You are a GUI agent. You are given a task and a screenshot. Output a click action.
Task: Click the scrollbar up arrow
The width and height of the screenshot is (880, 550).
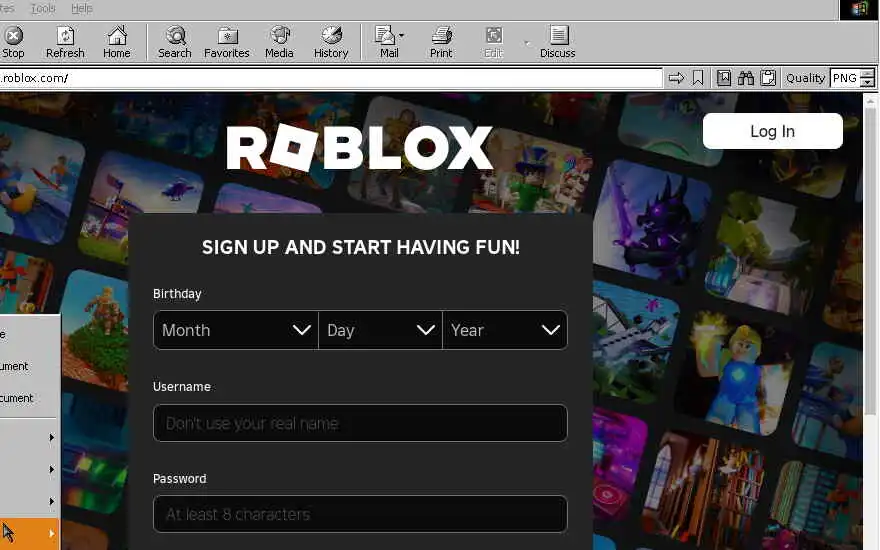coord(870,102)
